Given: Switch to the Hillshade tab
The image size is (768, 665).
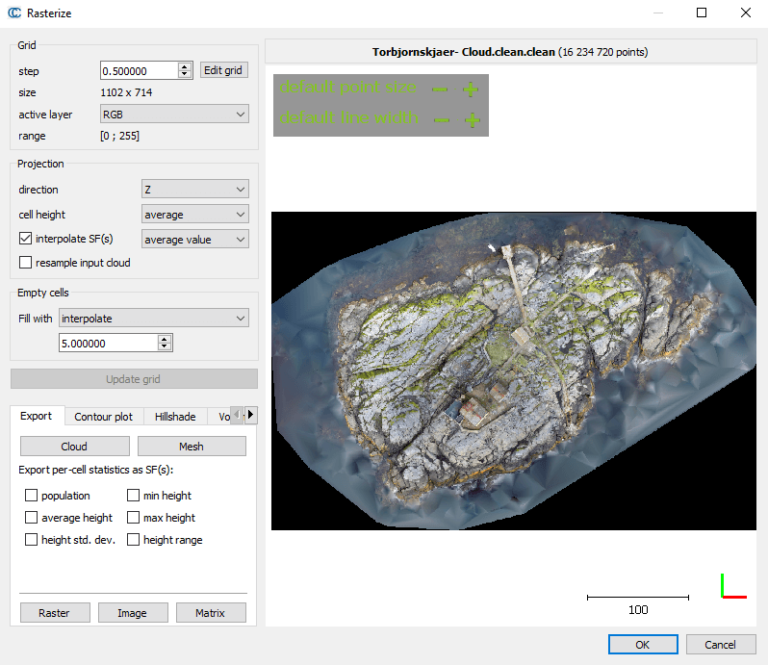Looking at the screenshot, I should [x=175, y=416].
